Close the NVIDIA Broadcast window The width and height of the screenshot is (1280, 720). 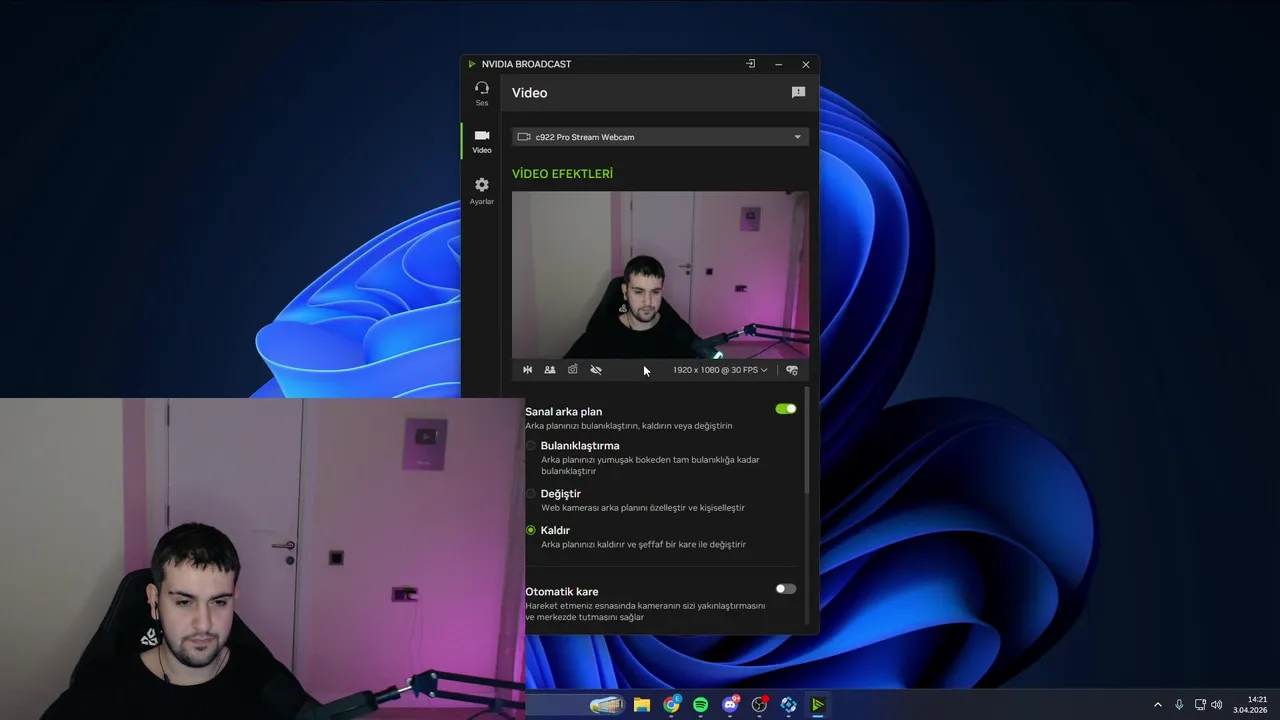(x=806, y=64)
